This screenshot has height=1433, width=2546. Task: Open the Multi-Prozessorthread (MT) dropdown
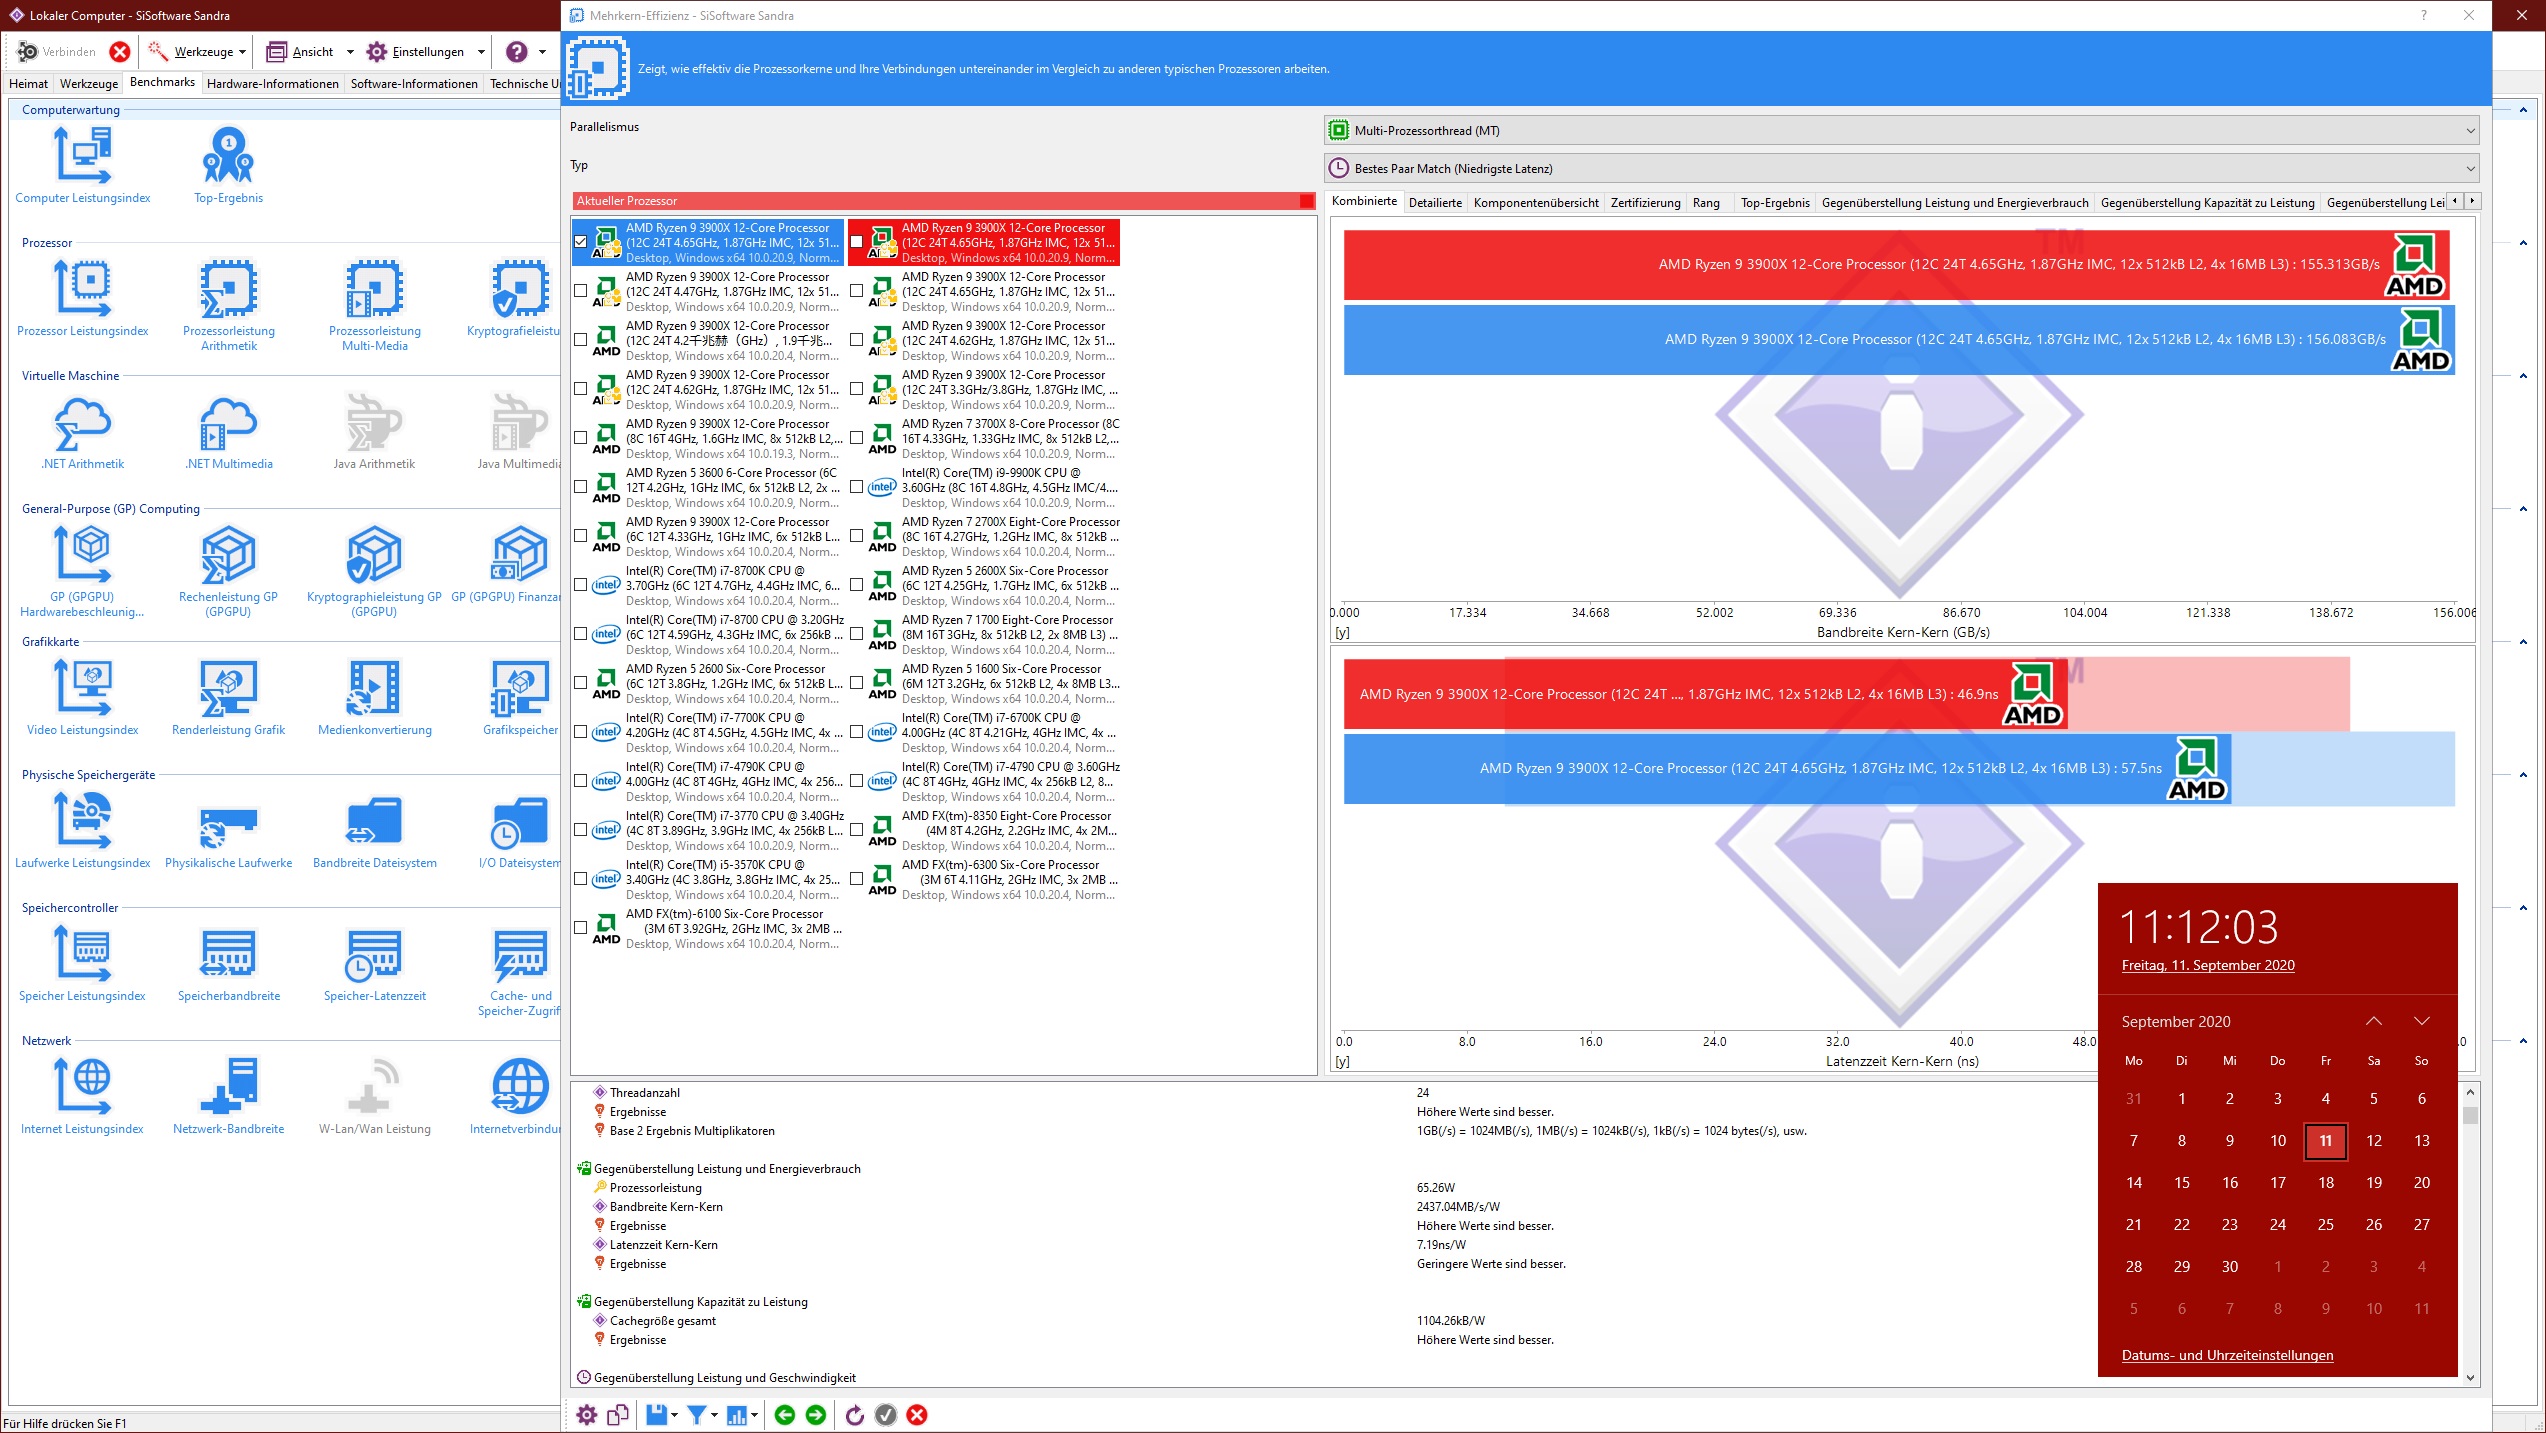pos(1900,131)
